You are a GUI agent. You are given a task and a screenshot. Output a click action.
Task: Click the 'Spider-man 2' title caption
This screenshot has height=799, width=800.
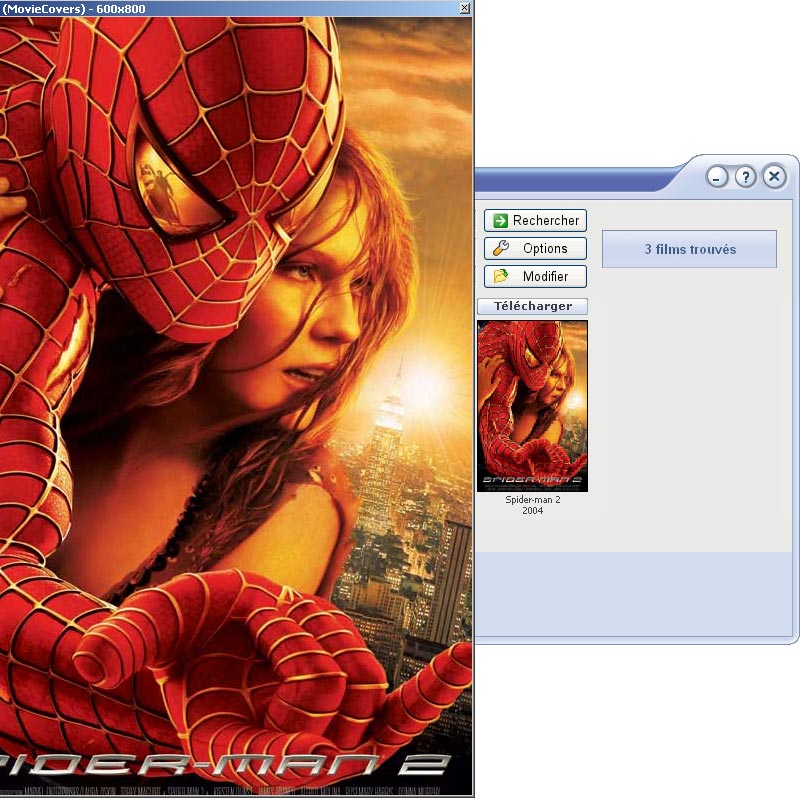pos(533,500)
